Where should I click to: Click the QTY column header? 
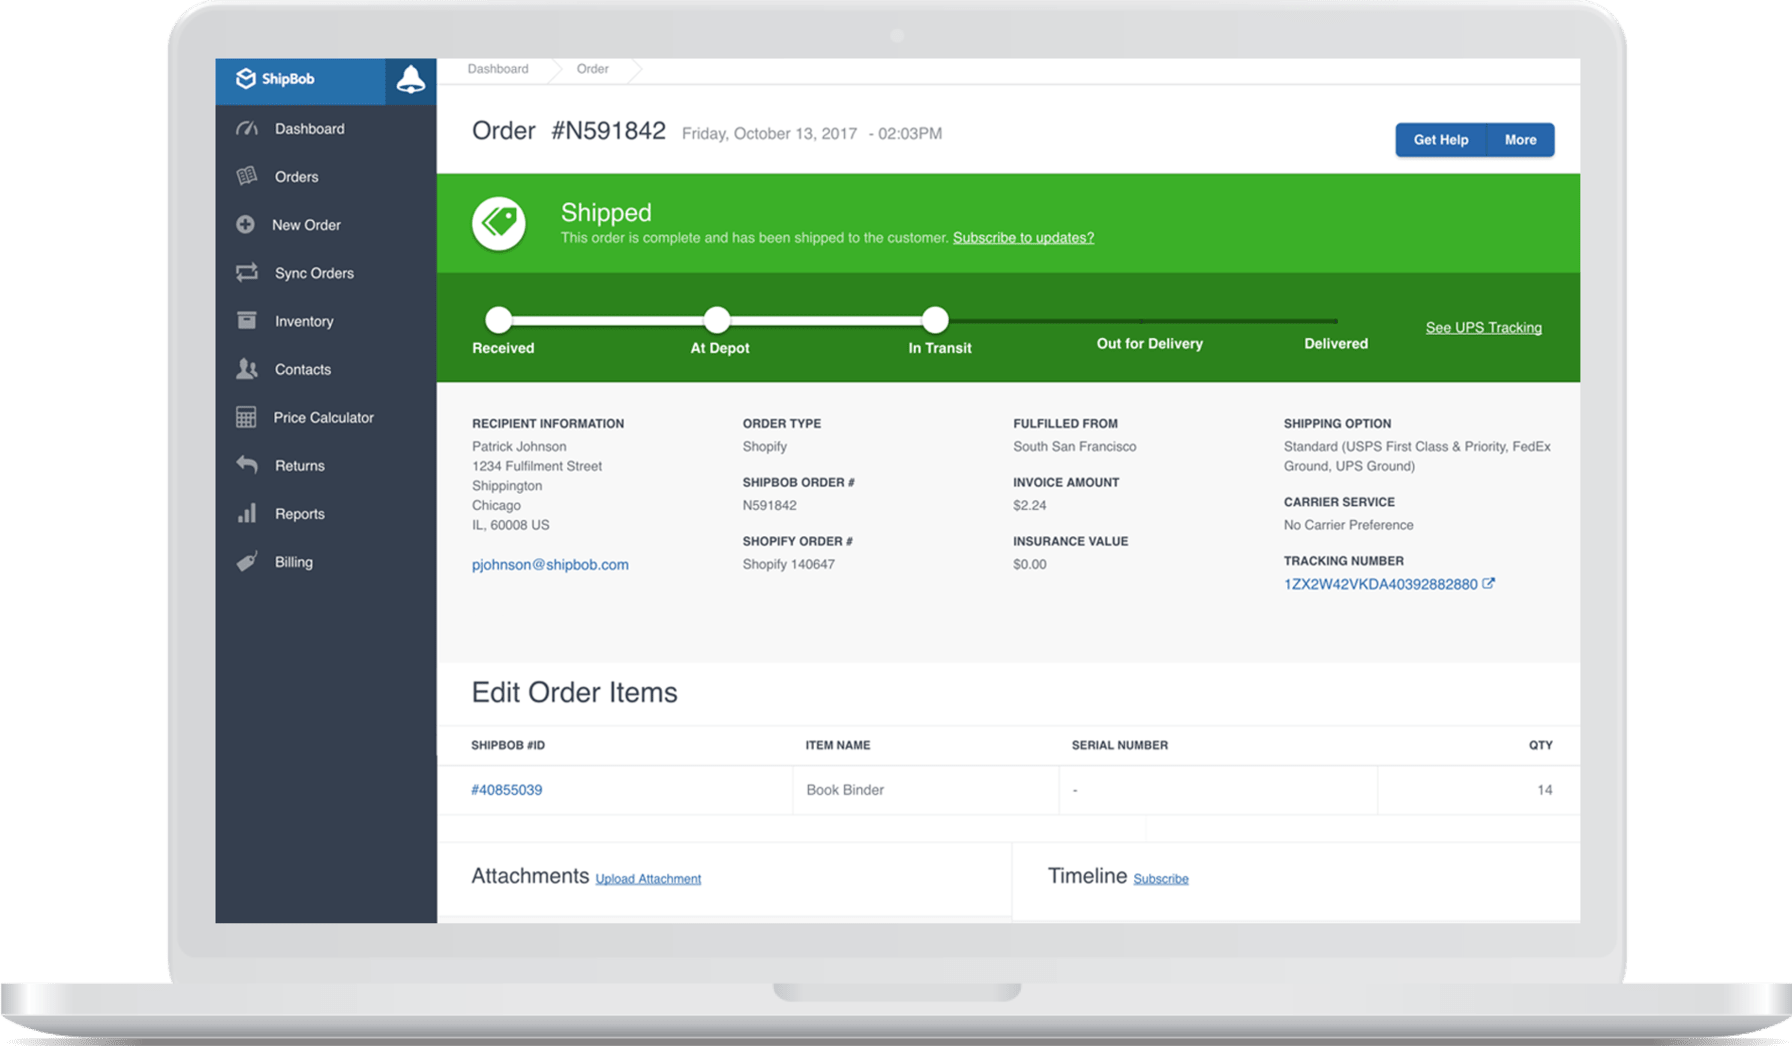pyautogui.click(x=1541, y=745)
